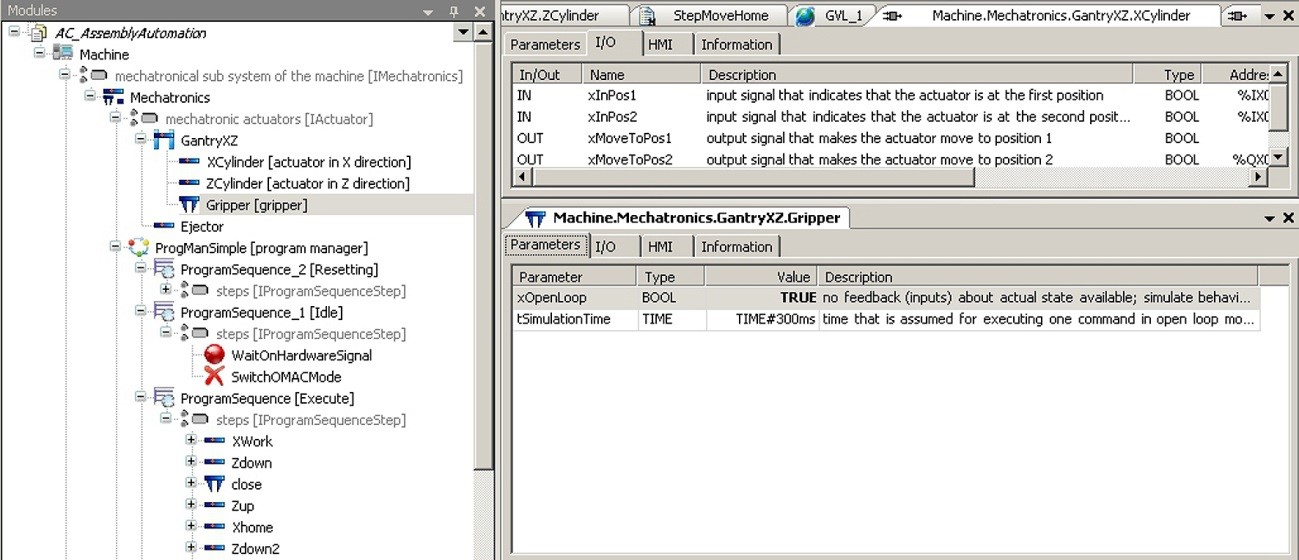Click the Parameter column header in Gripper editor
The width and height of the screenshot is (1299, 560).
[574, 277]
